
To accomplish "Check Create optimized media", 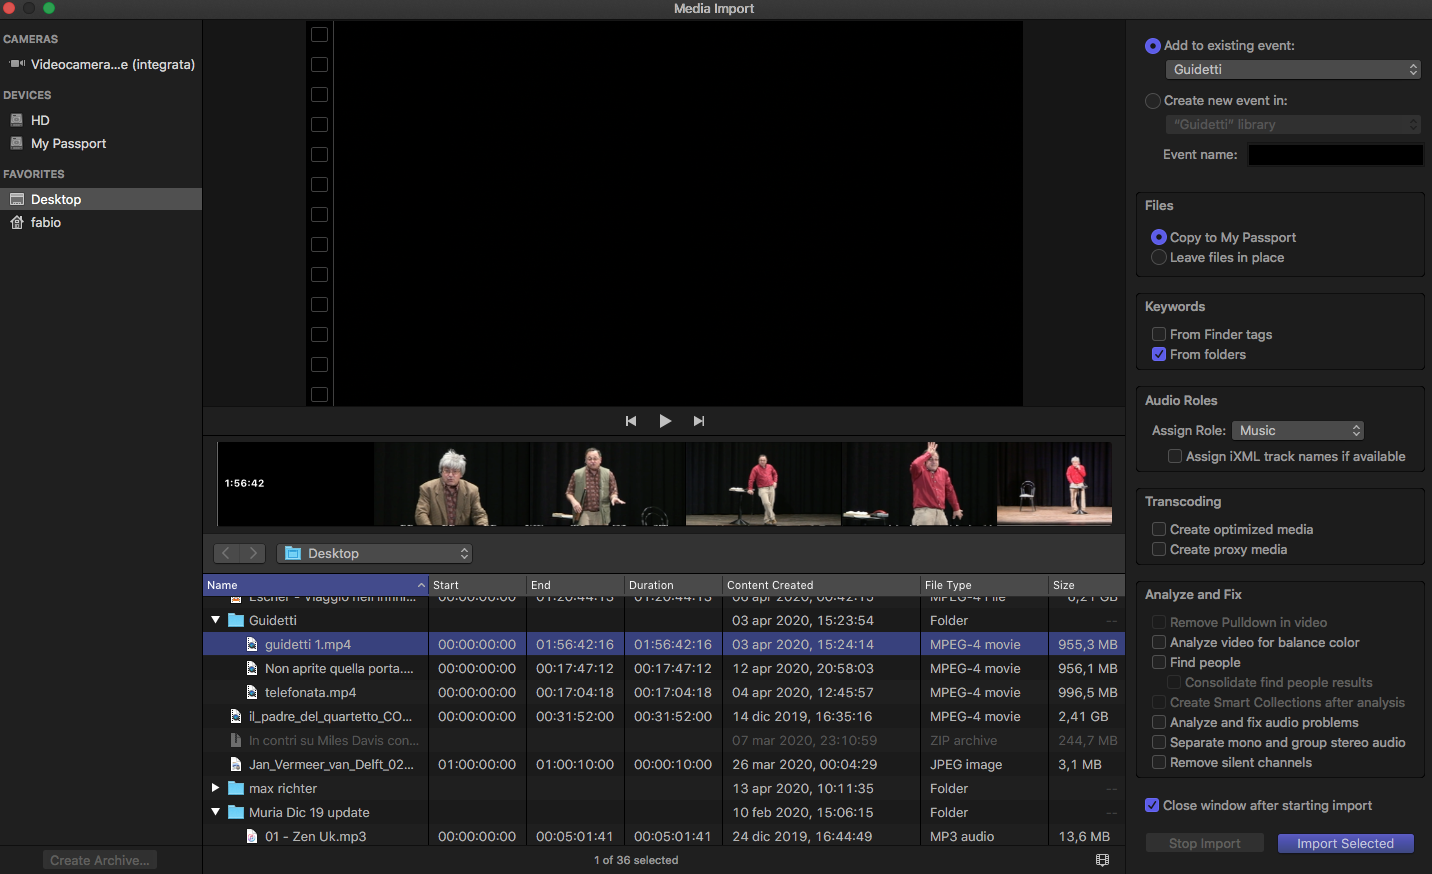I will [x=1159, y=529].
